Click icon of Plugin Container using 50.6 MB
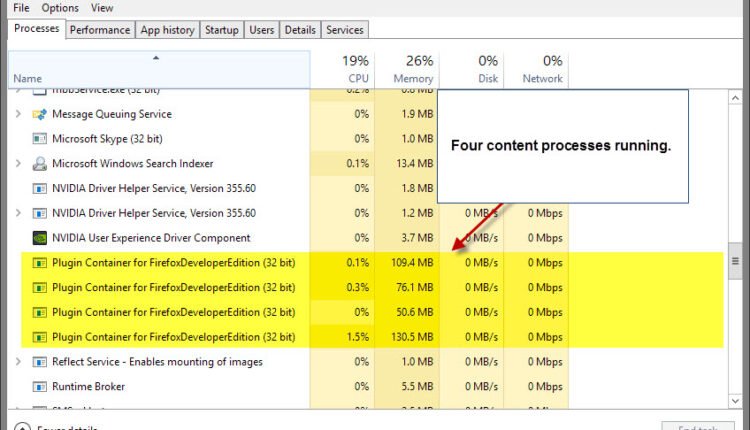Screen dimensions: 750x430 (x=39, y=313)
